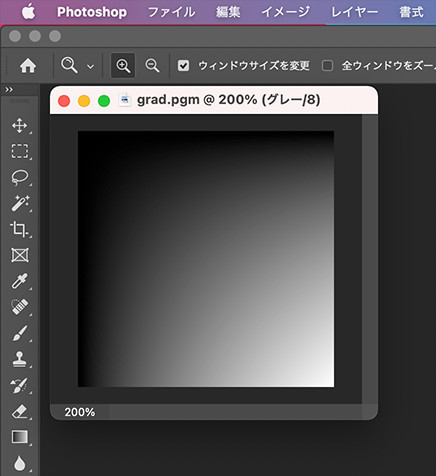Open the Apple menu
The width and height of the screenshot is (436, 476).
tap(28, 12)
